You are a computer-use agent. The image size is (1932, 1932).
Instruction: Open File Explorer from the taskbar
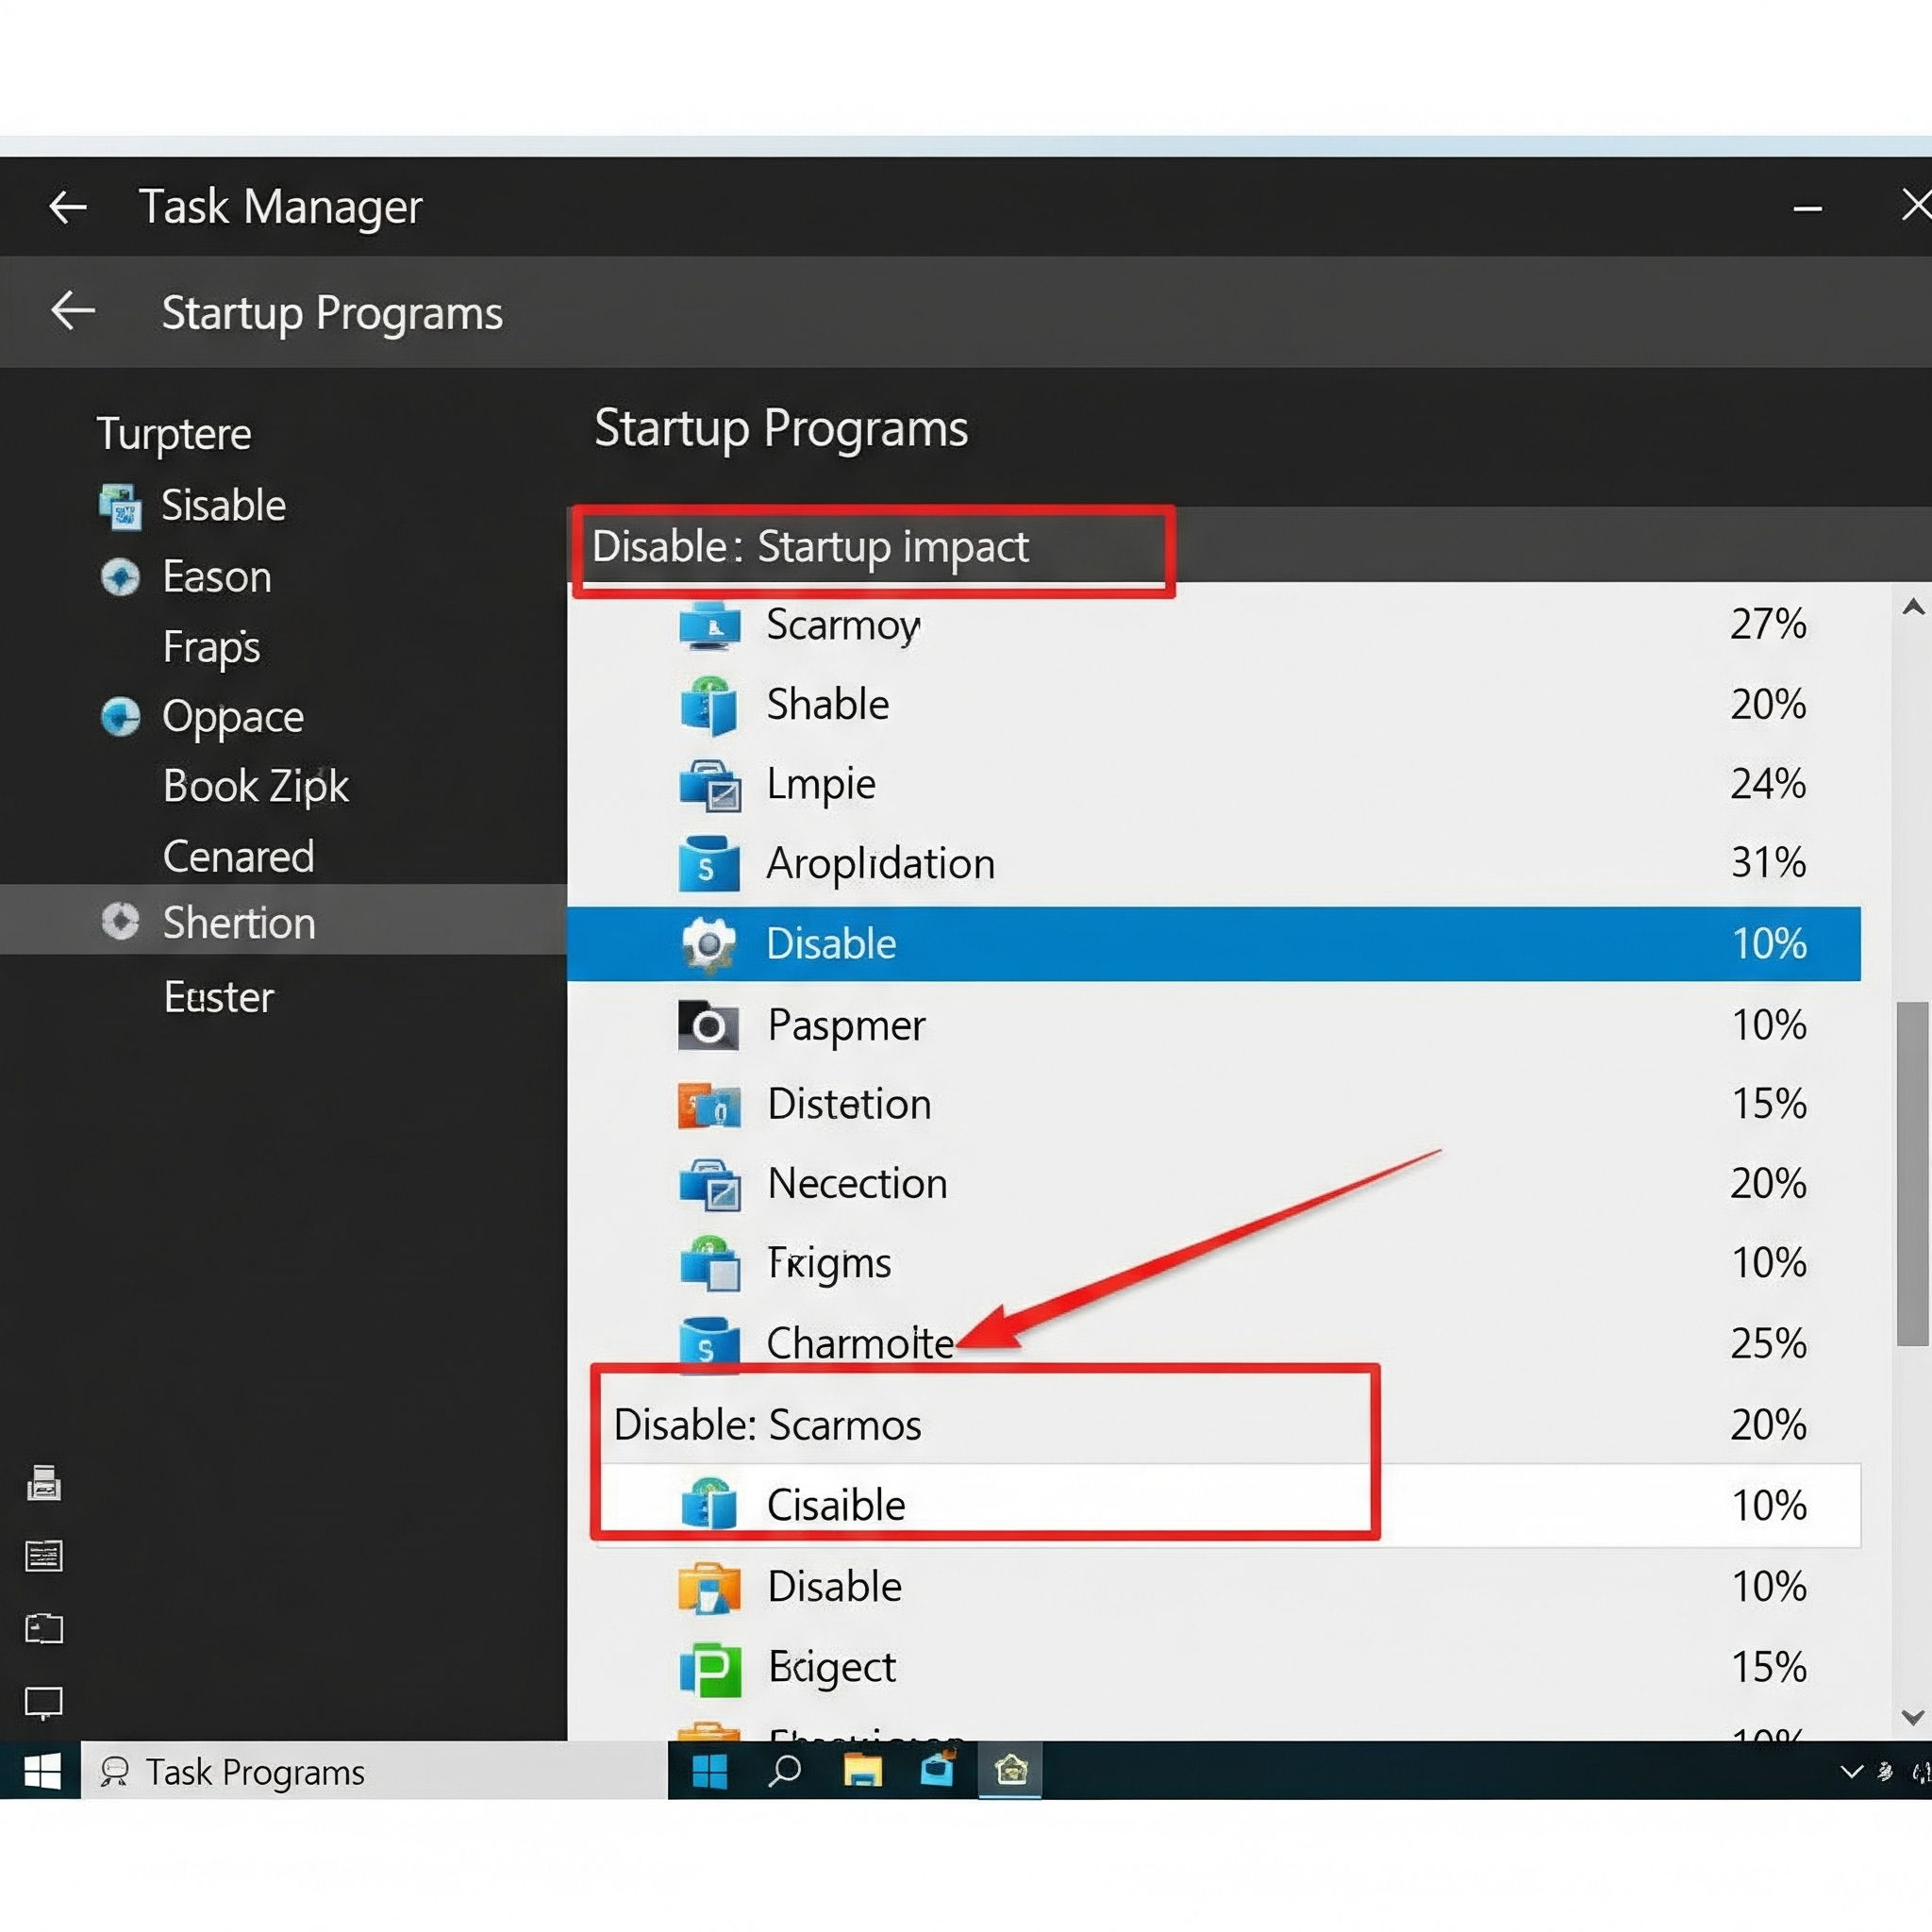[862, 1771]
